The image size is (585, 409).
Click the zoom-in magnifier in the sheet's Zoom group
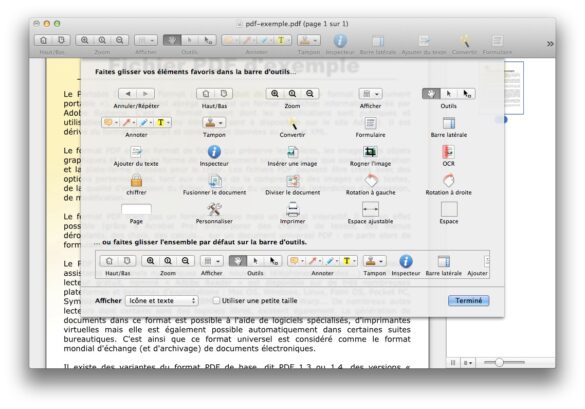[275, 94]
